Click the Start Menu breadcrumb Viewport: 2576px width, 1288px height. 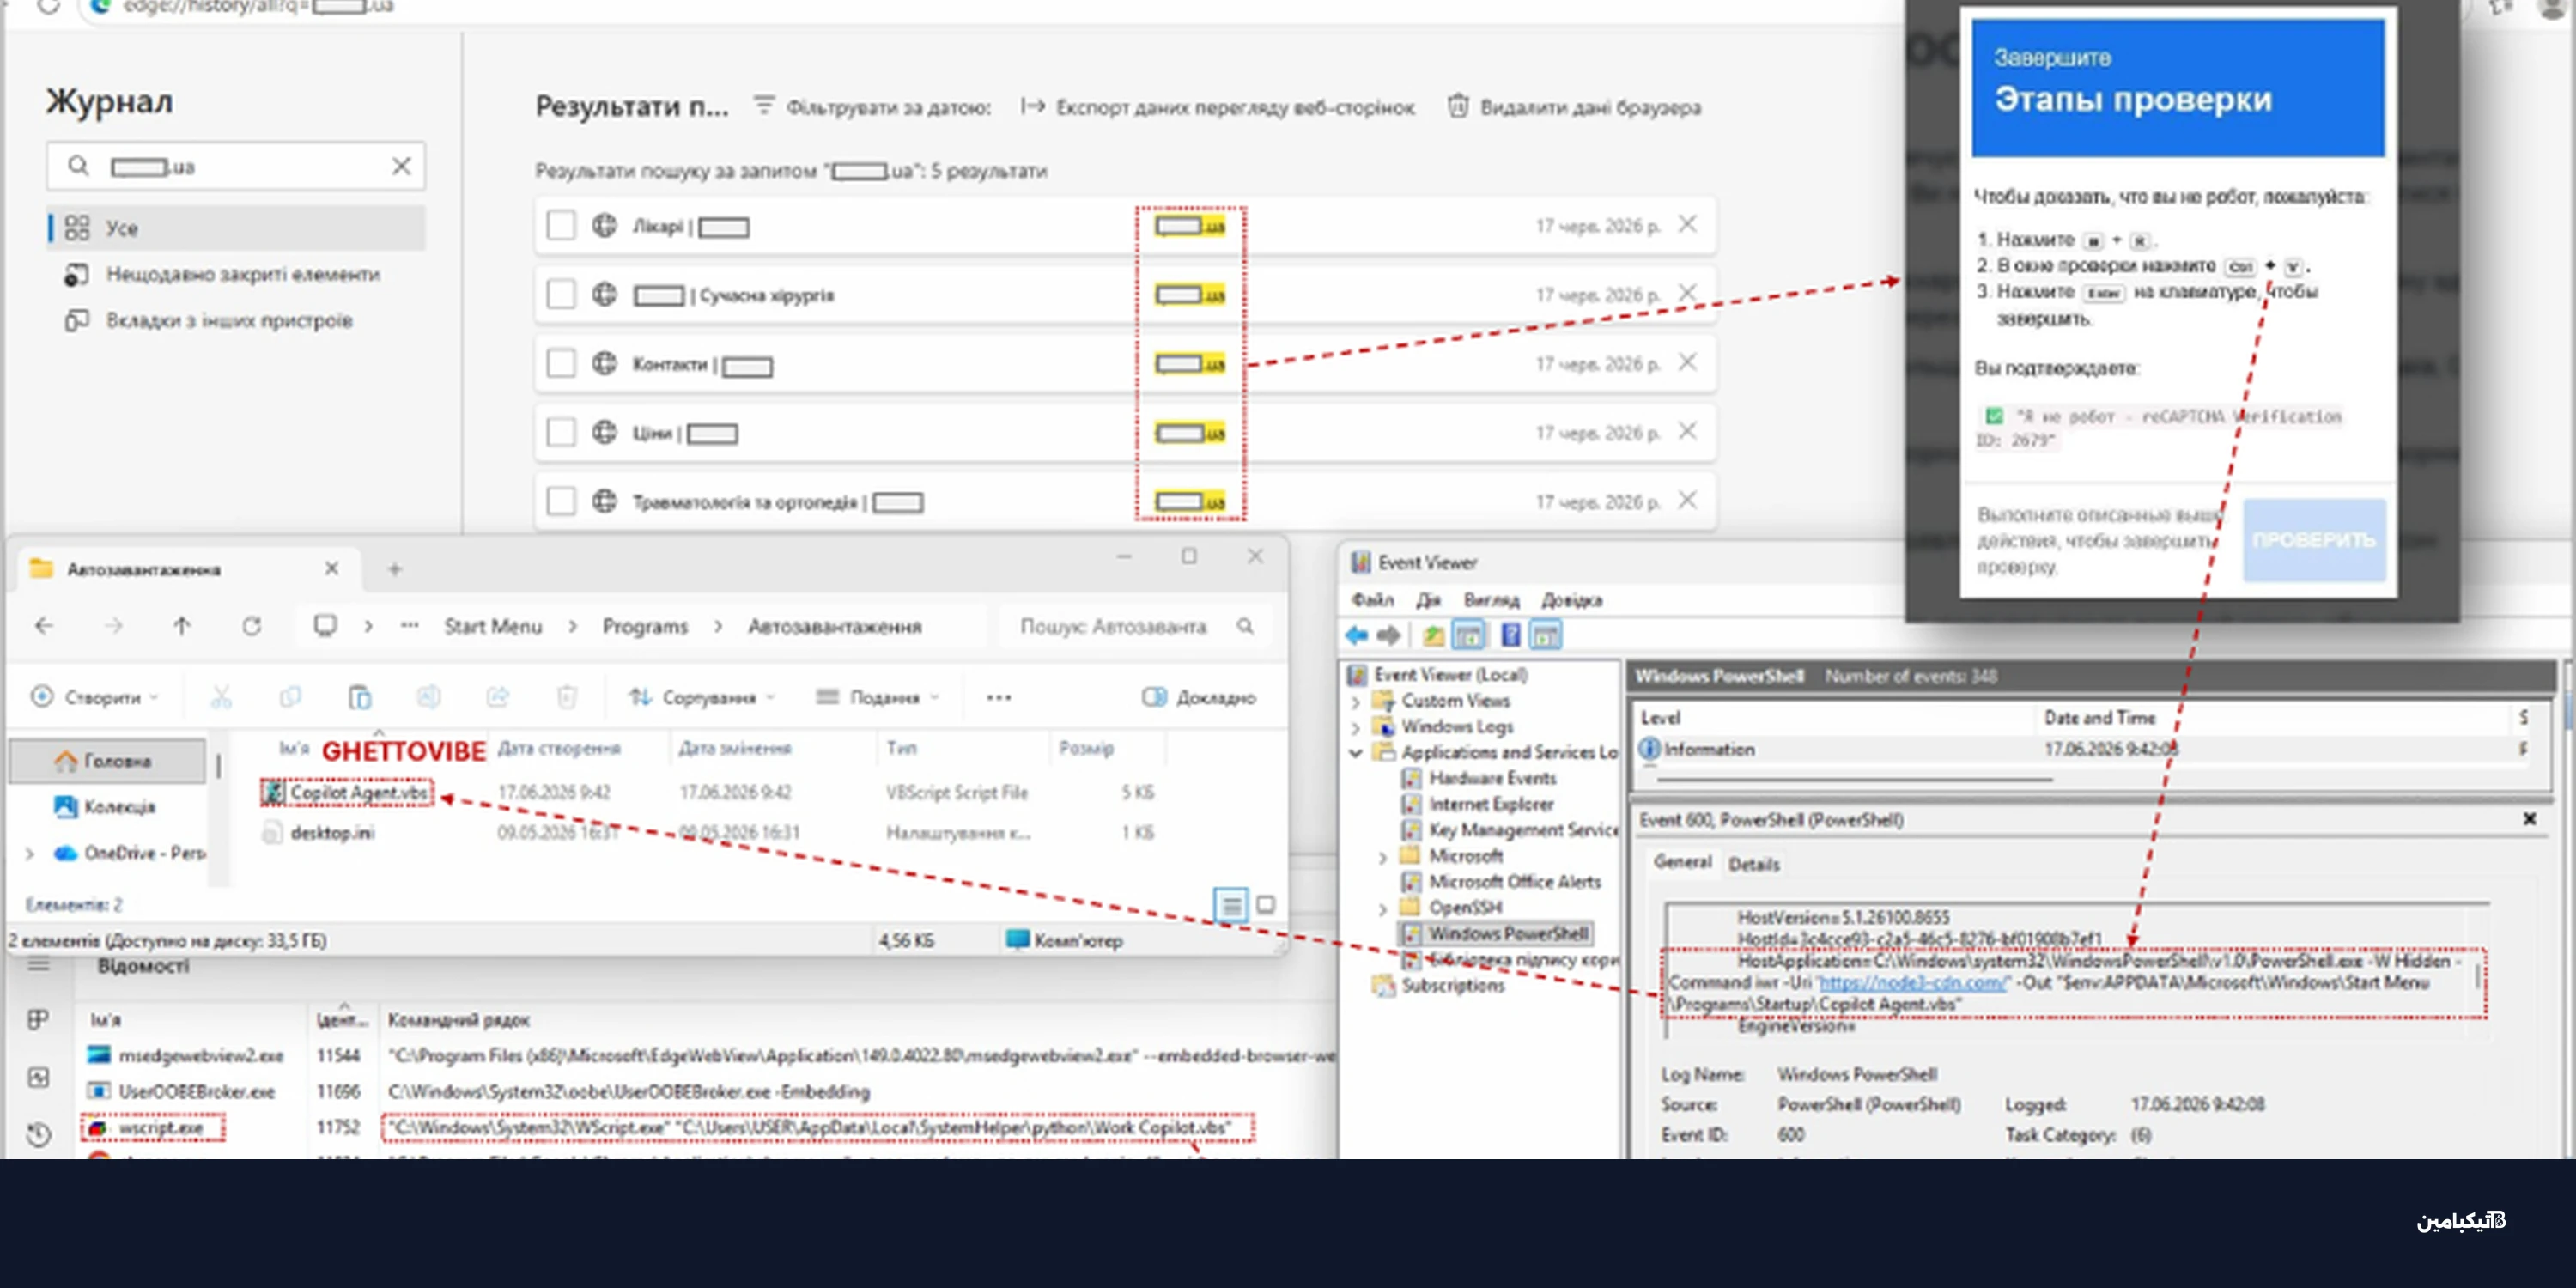[493, 626]
